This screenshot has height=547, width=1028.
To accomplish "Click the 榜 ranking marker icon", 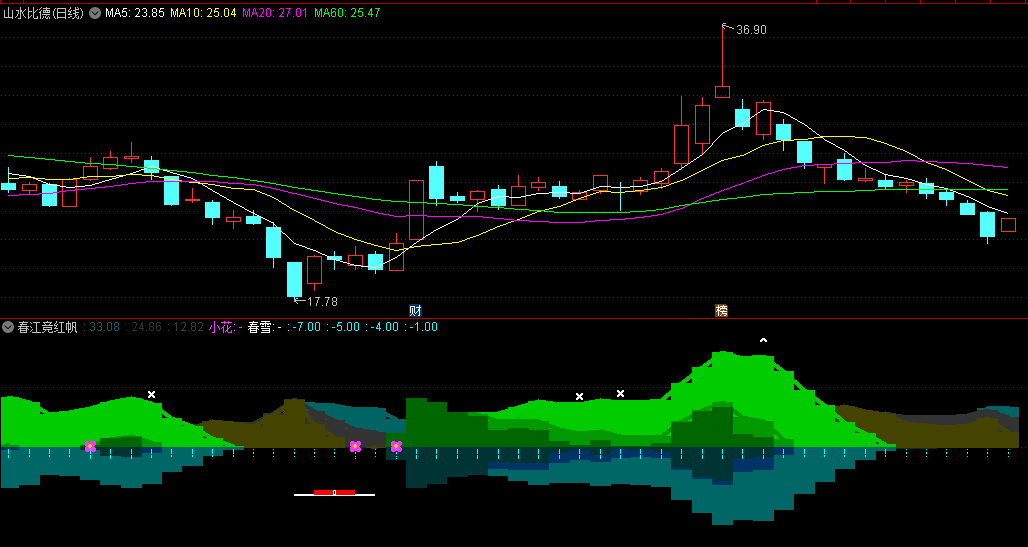I will (721, 310).
